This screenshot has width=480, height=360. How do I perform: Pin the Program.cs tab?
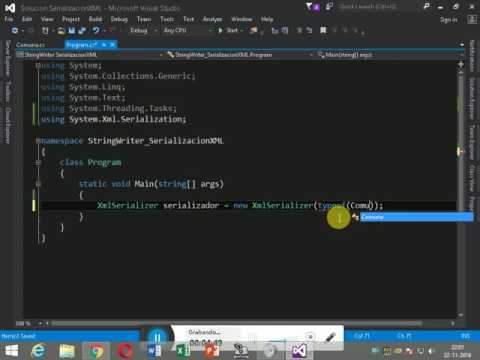pyautogui.click(x=104, y=45)
